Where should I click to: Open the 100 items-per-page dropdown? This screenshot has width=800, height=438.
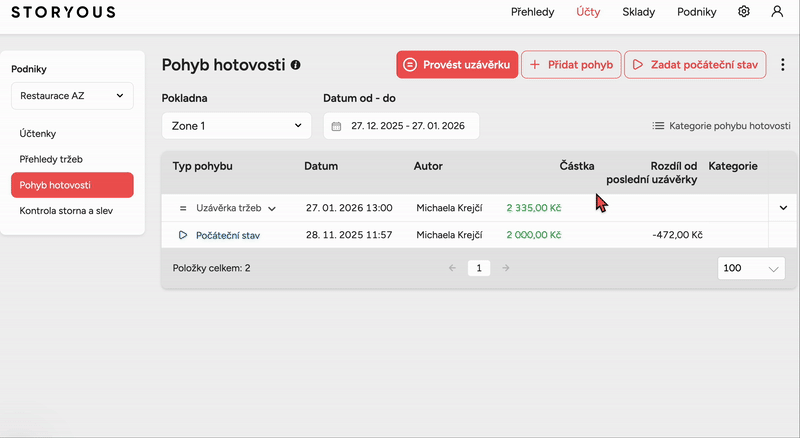[751, 269]
